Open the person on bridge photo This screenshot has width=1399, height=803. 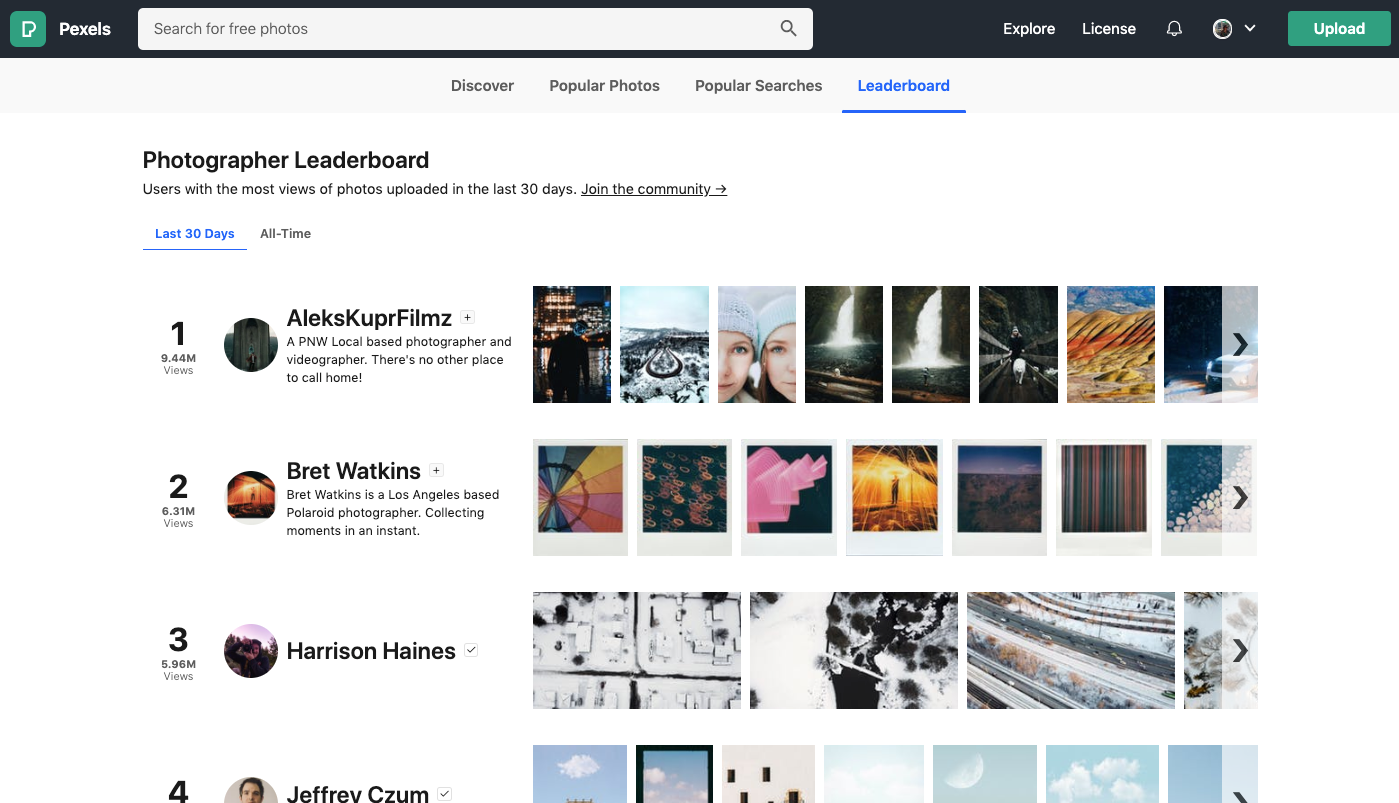pyautogui.click(x=1018, y=345)
